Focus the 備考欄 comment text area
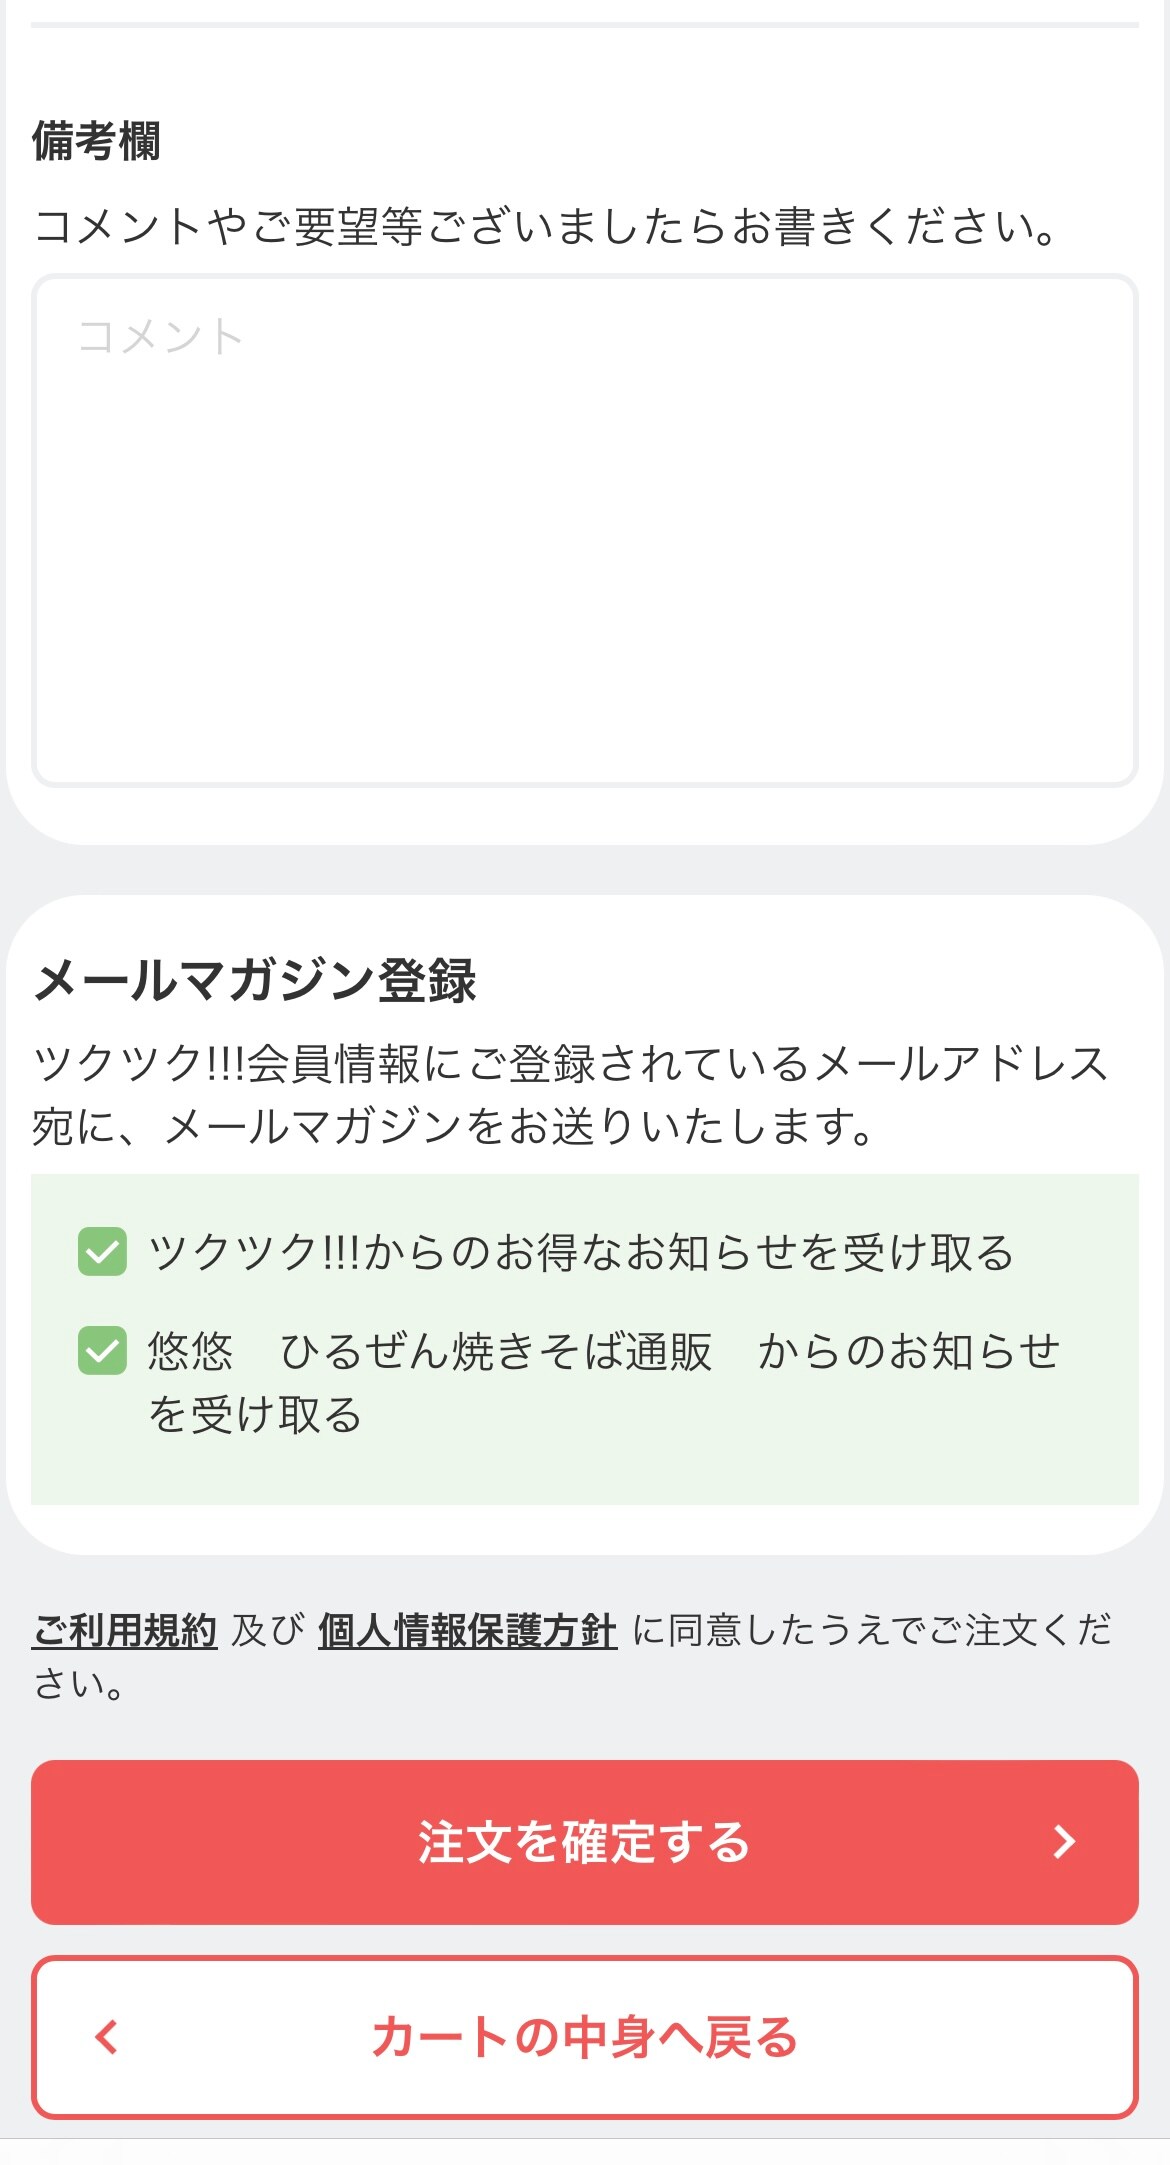The width and height of the screenshot is (1170, 2165). [x=585, y=530]
